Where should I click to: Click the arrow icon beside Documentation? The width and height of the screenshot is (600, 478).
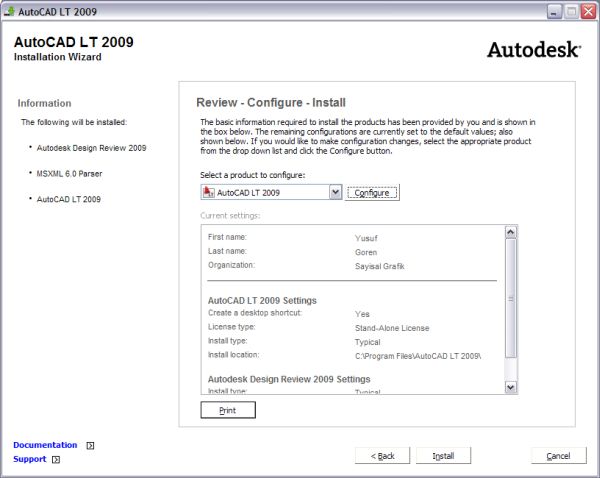90,445
